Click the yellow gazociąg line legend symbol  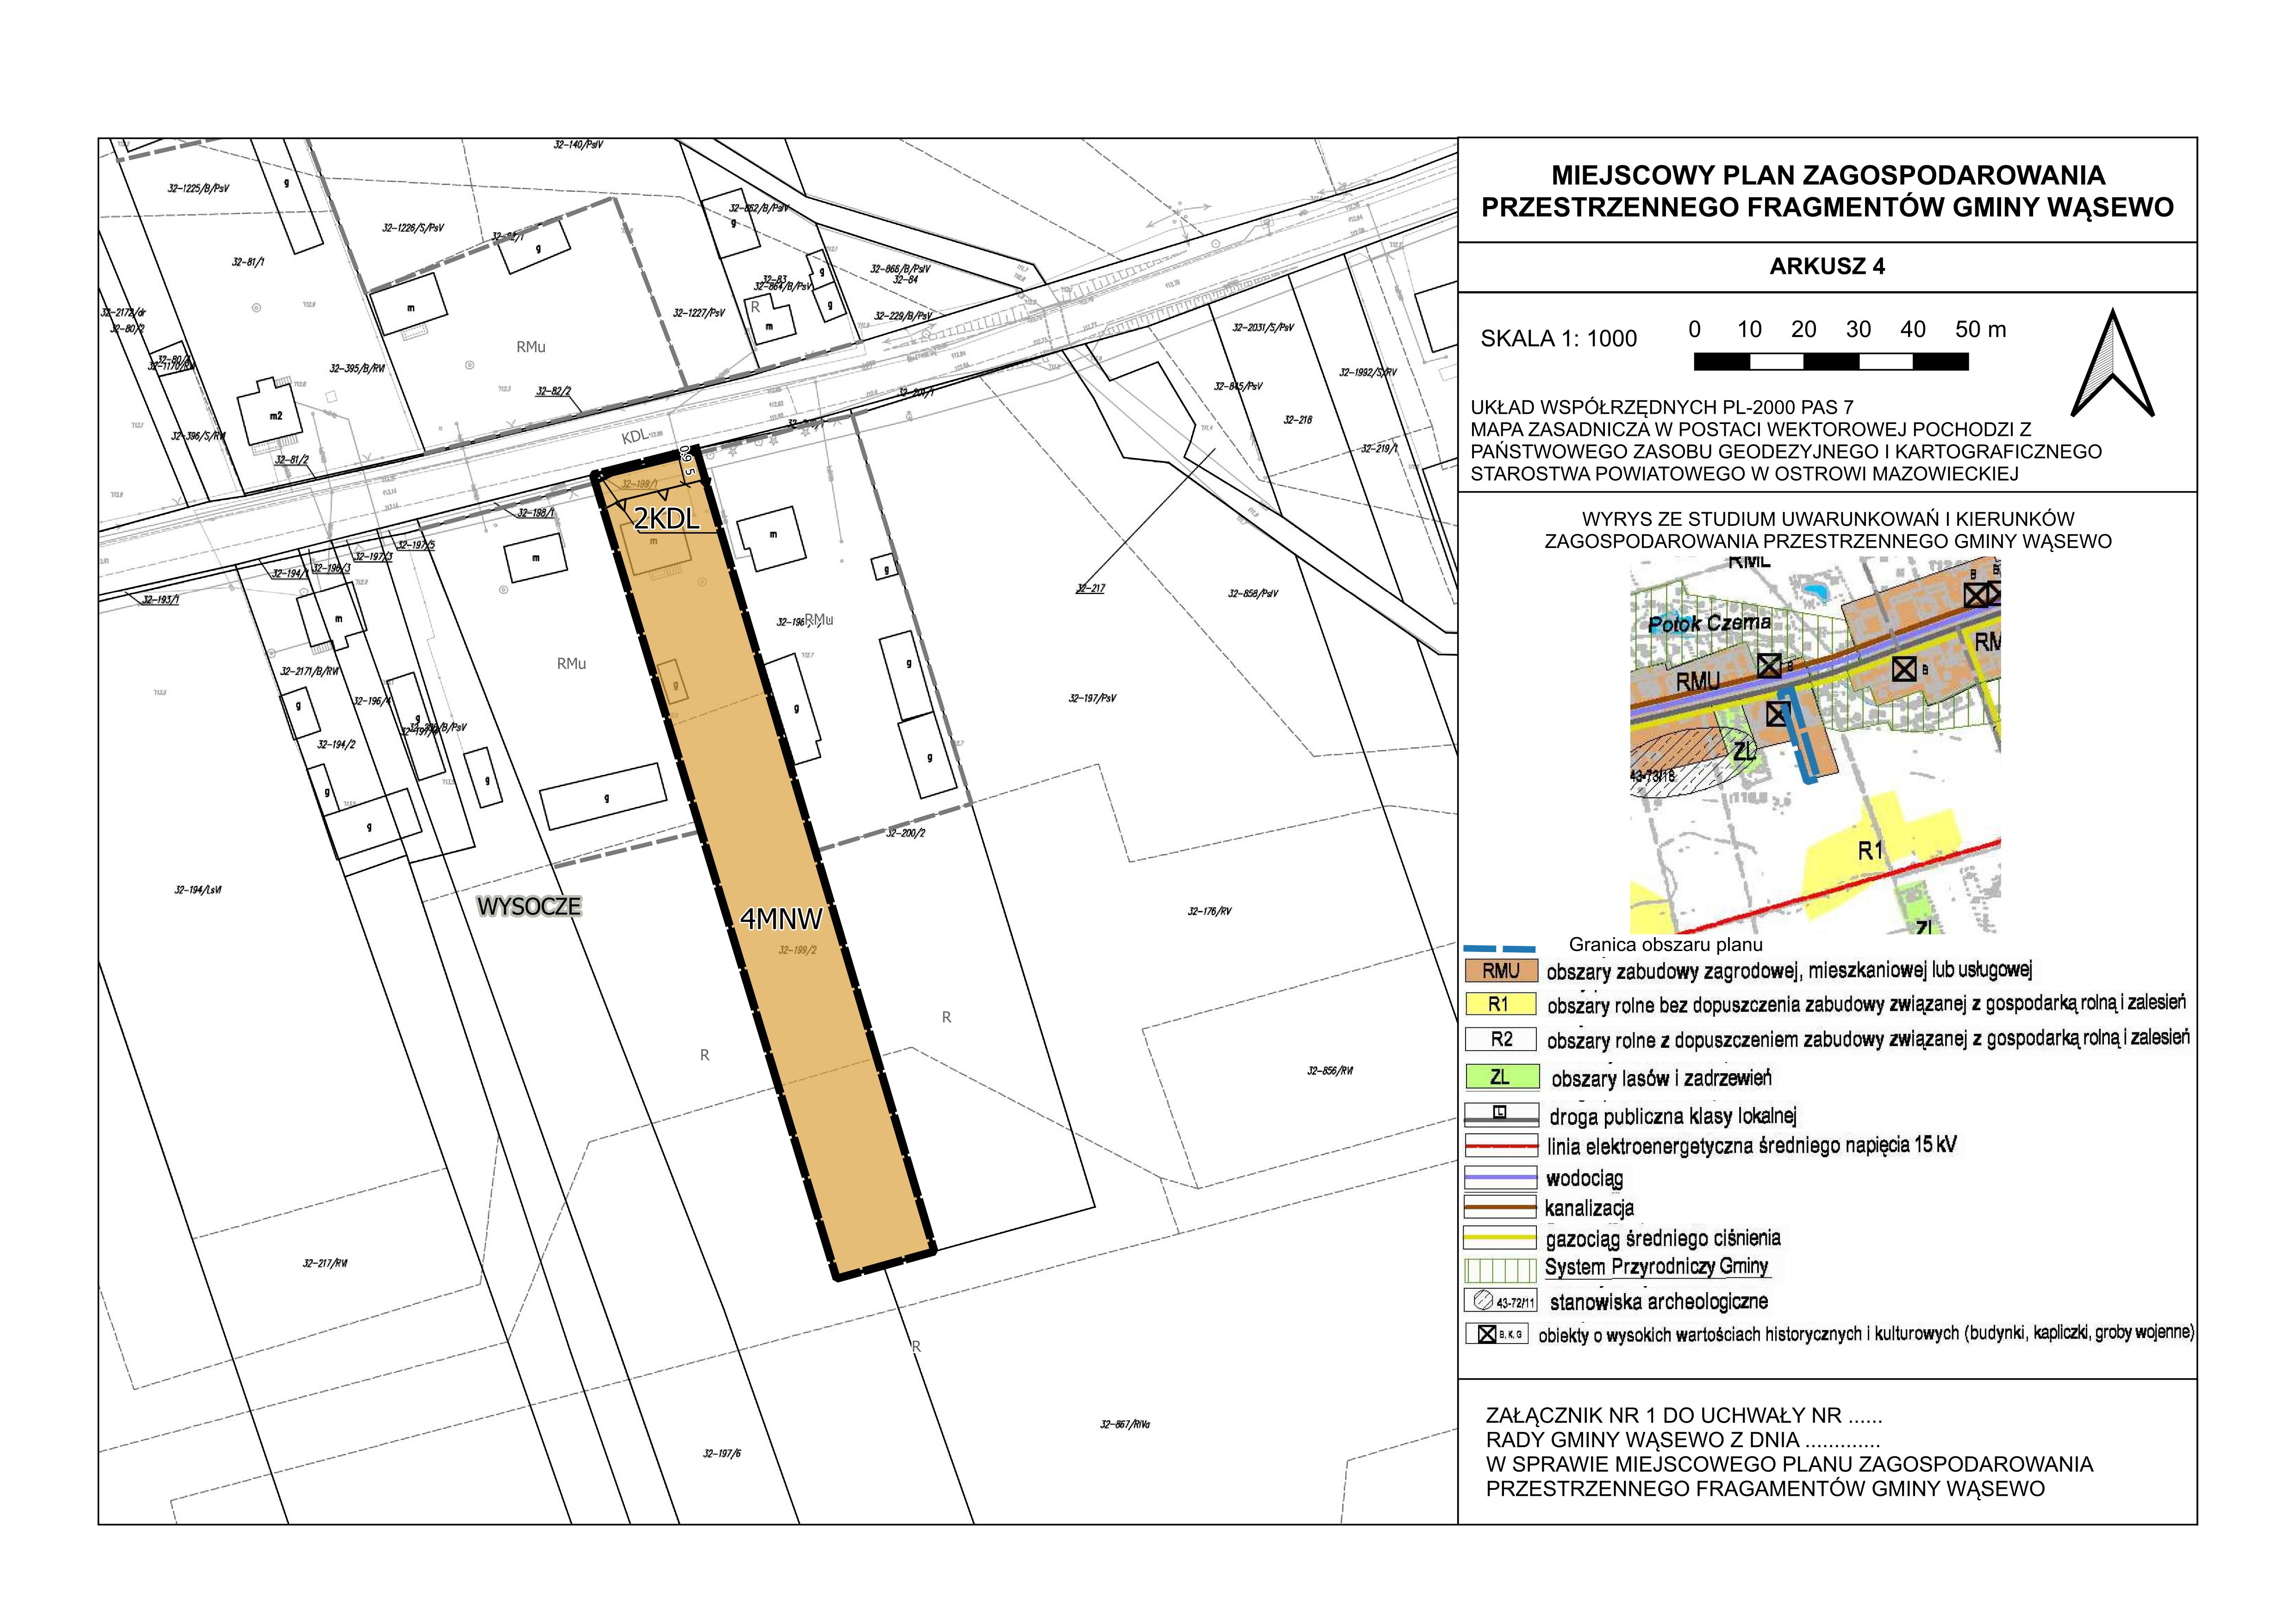(1499, 1238)
